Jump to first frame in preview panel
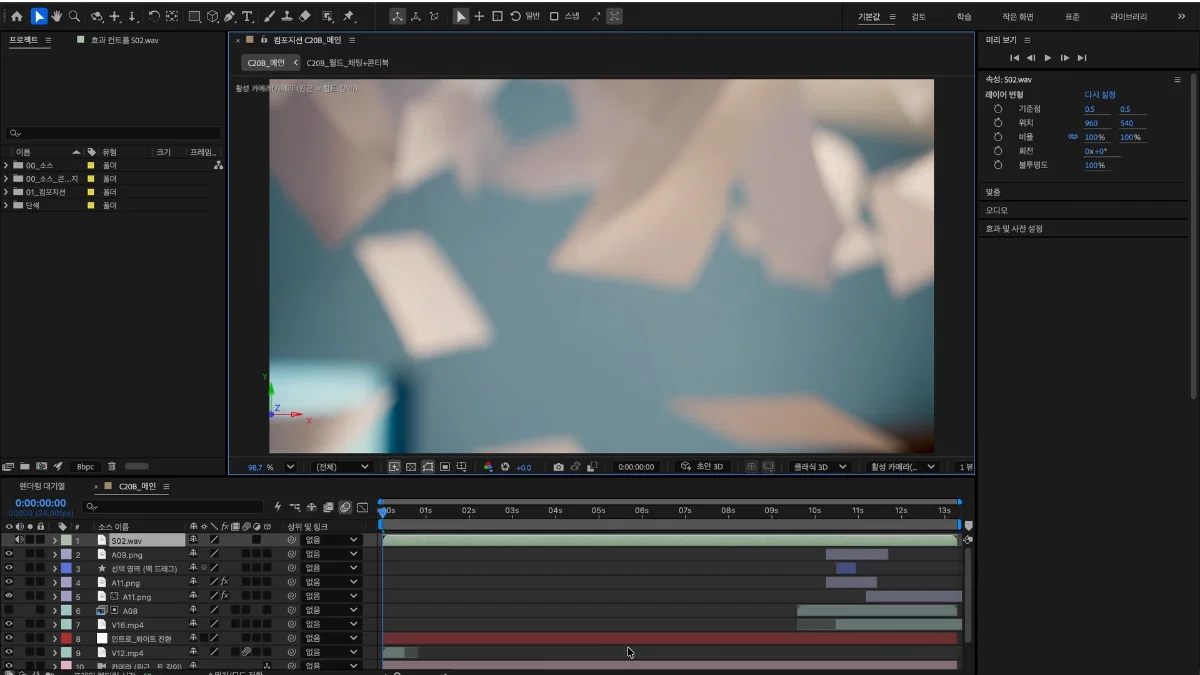The width and height of the screenshot is (1200, 675). click(1015, 58)
